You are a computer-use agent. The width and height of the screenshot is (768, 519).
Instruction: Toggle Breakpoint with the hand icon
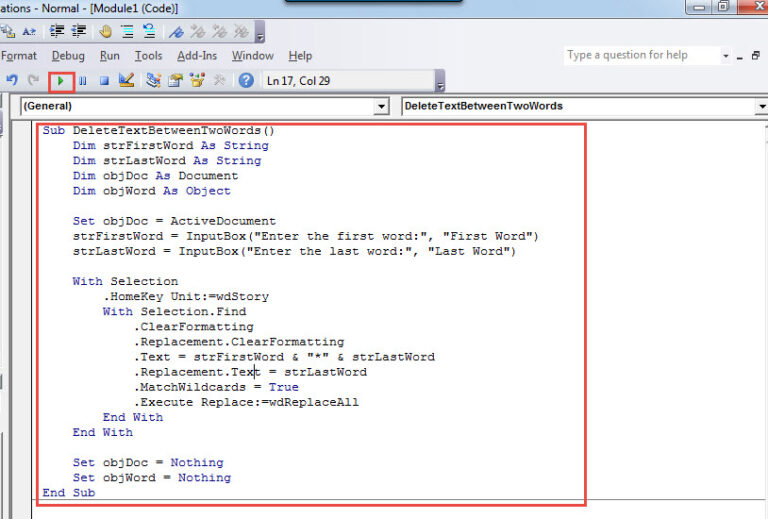click(105, 32)
